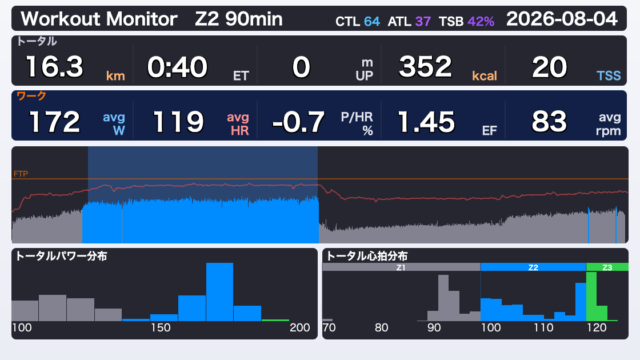Click the 2026-08-04 date in header
The height and width of the screenshot is (360, 640).
[x=562, y=19]
